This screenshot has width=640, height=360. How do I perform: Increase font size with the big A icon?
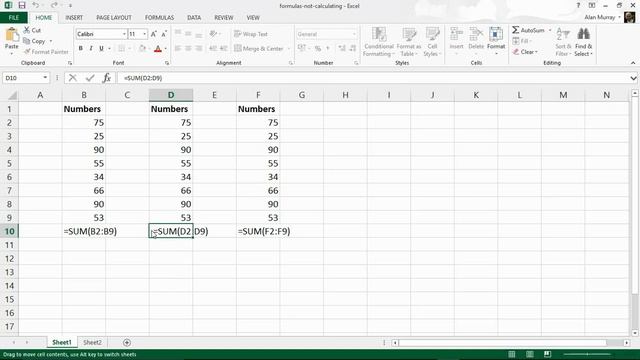point(153,34)
